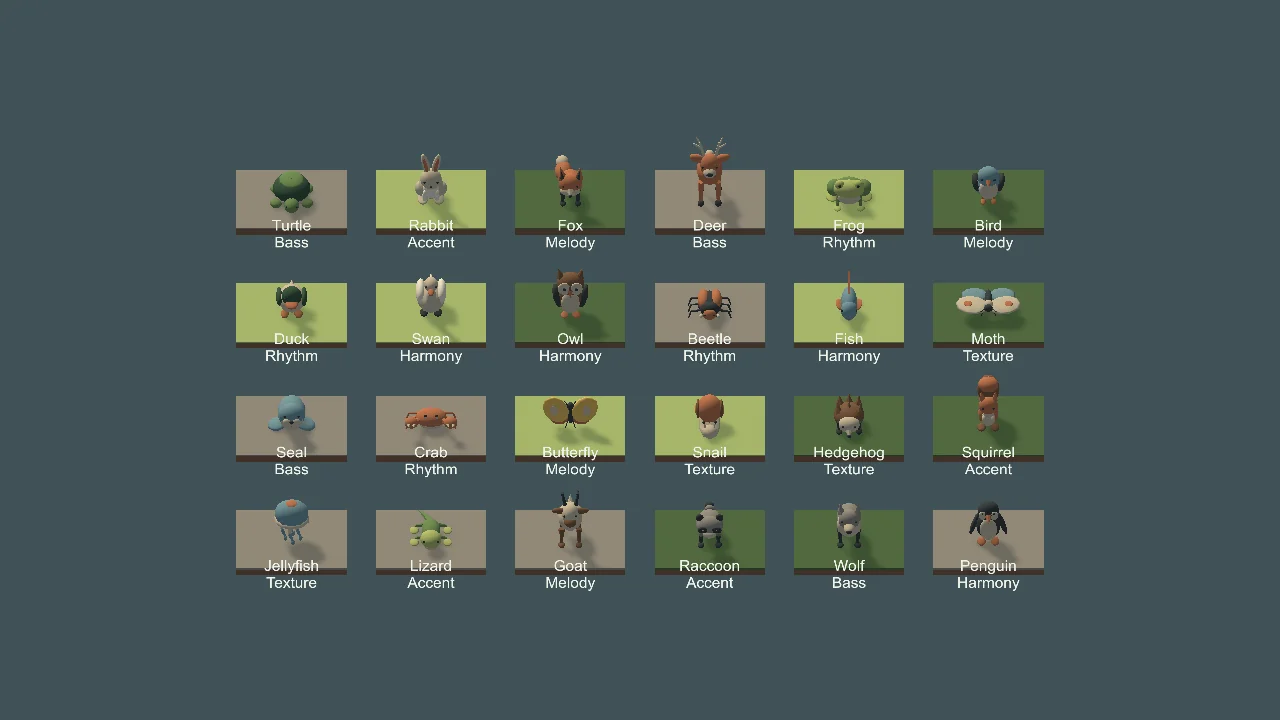Select the green Lizard figure

tap(430, 531)
